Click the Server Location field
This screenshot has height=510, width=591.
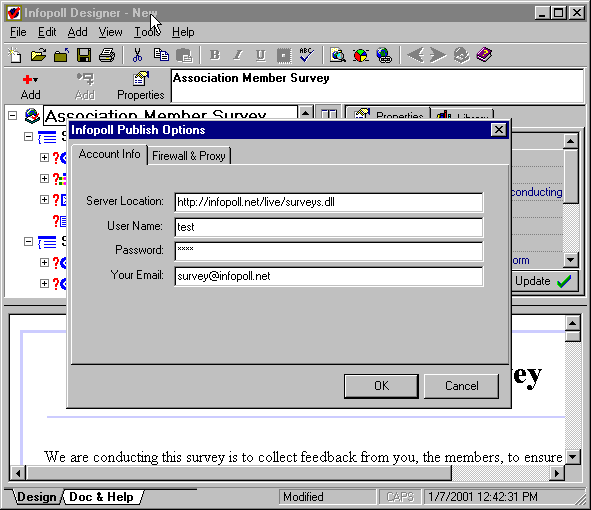click(x=329, y=202)
